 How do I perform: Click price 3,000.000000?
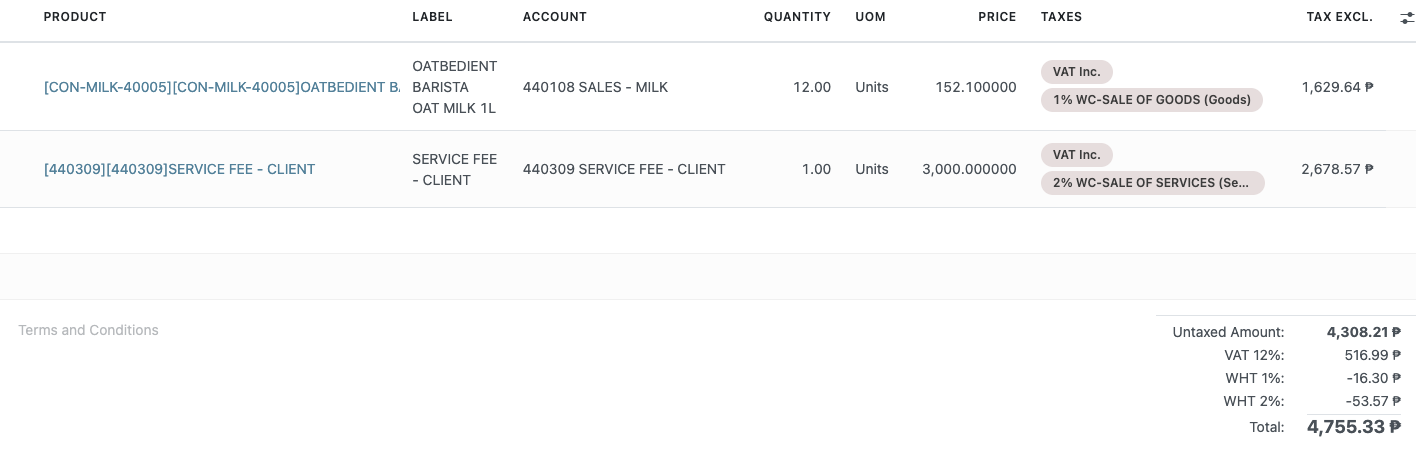969,169
